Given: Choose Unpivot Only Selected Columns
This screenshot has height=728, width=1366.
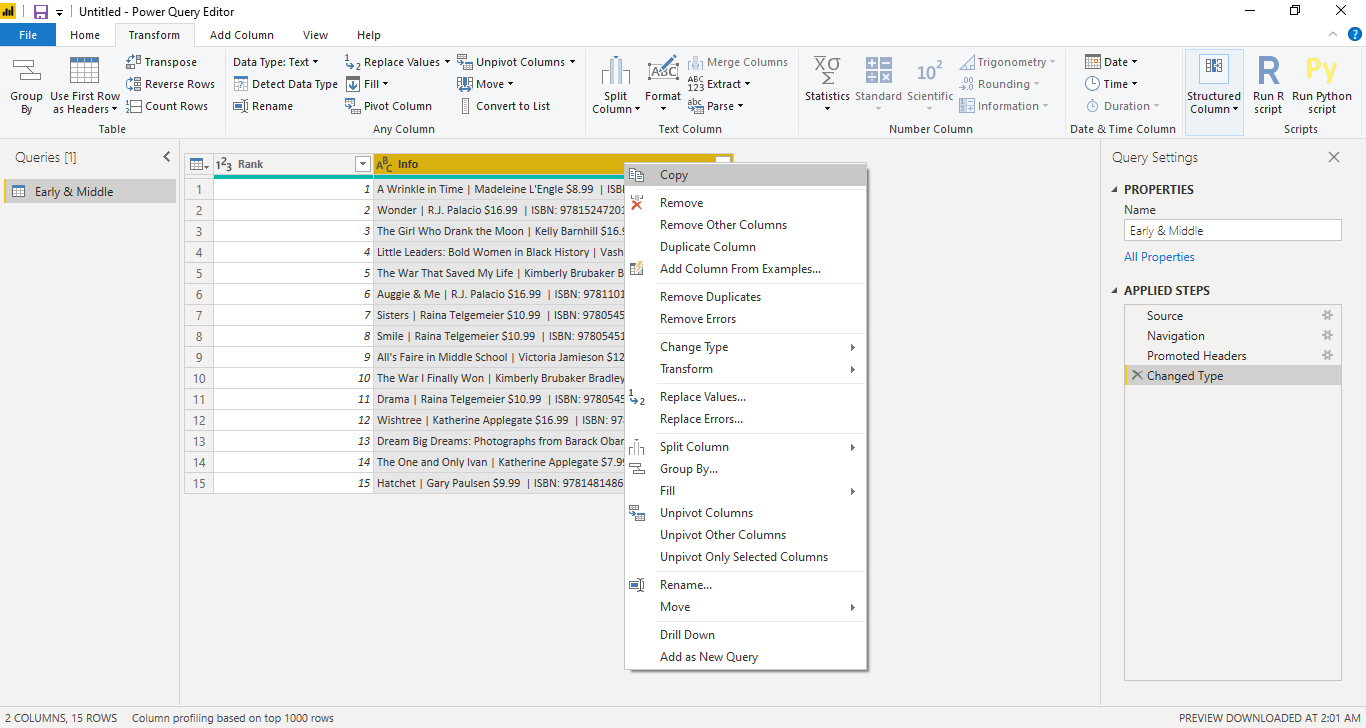Looking at the screenshot, I should click(746, 557).
